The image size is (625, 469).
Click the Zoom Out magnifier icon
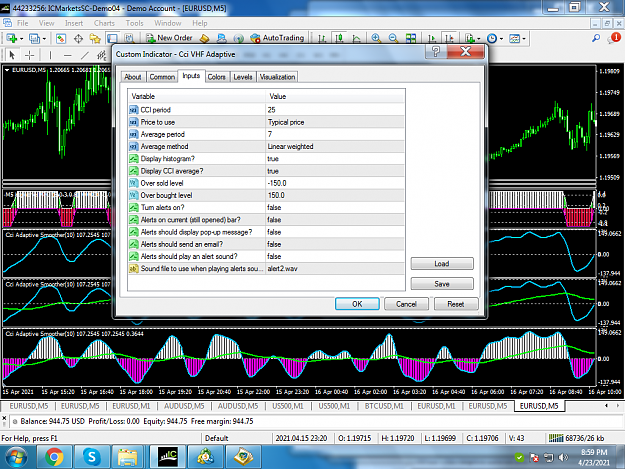(393, 38)
